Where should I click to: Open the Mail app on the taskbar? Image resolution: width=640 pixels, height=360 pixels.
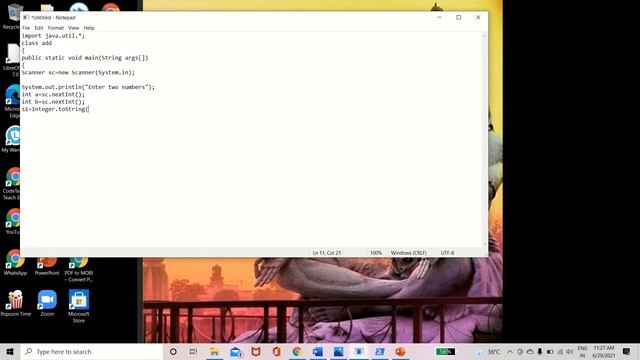pos(236,351)
